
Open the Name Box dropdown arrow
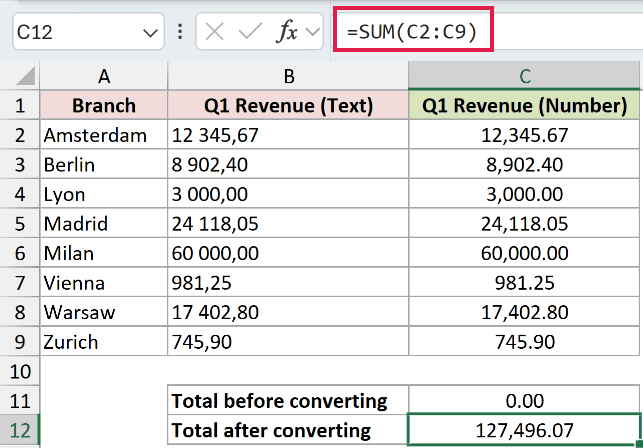pyautogui.click(x=150, y=32)
